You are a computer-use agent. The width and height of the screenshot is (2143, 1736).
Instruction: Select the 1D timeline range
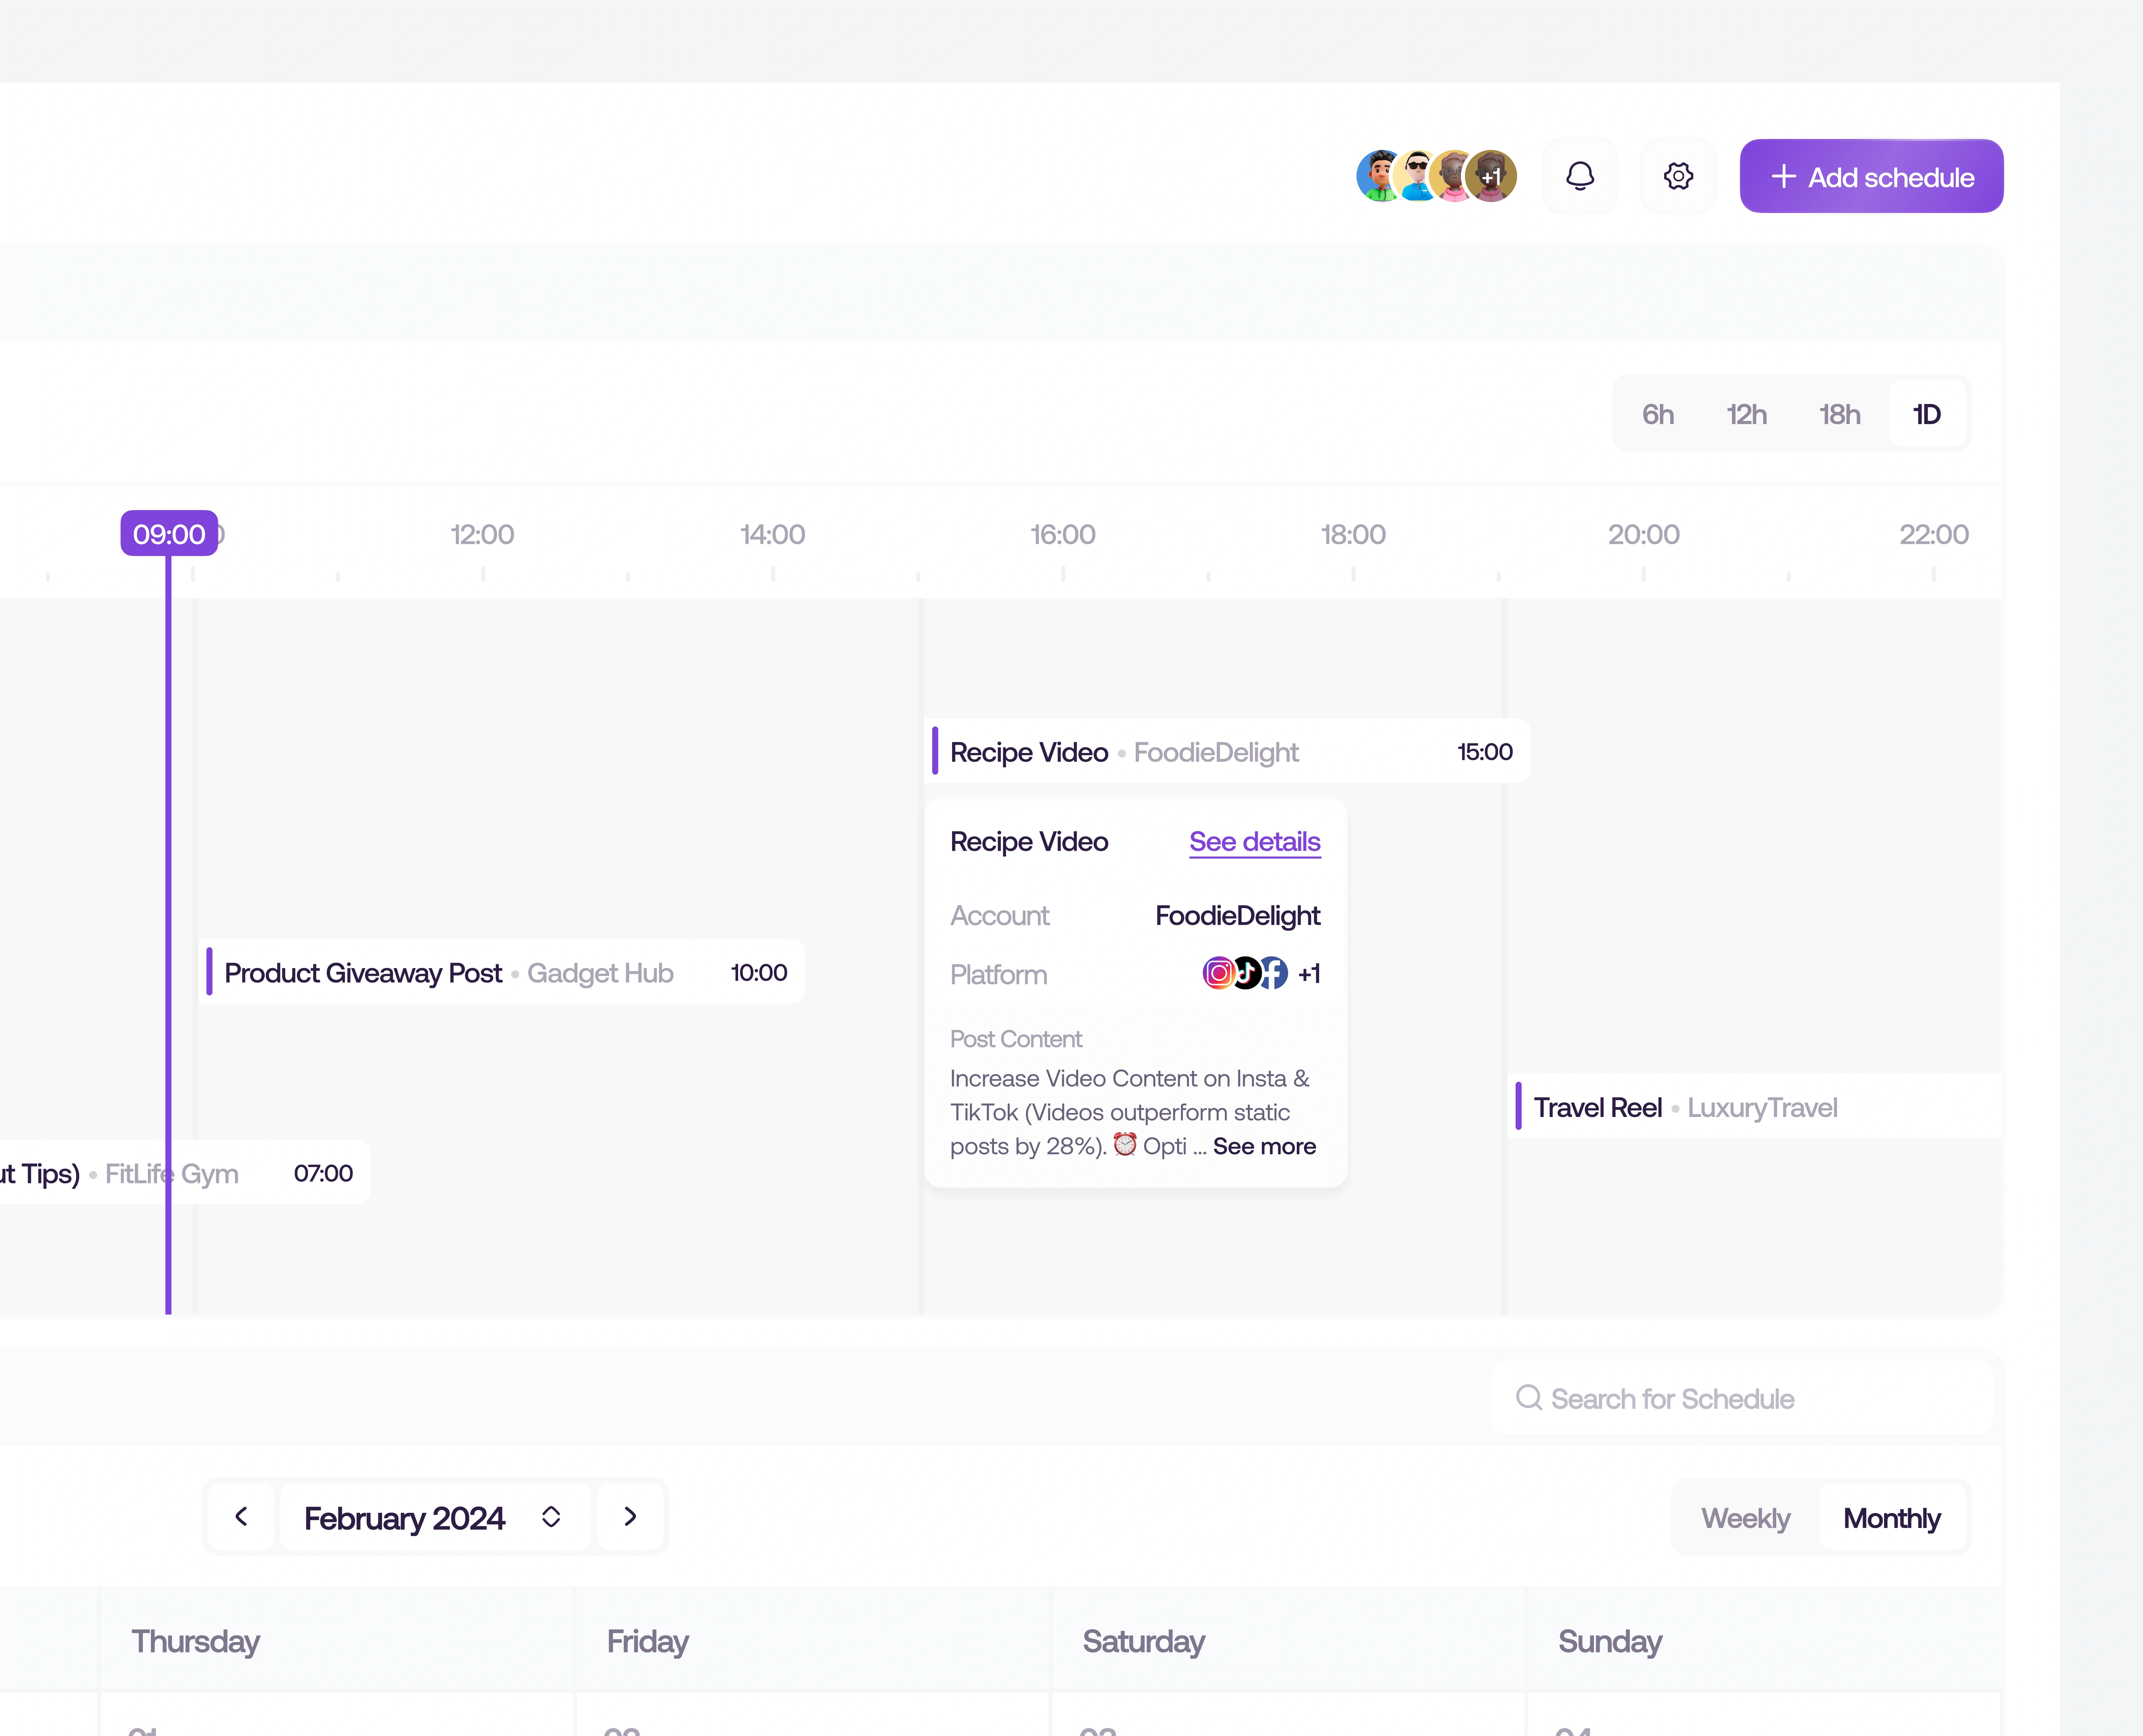point(1927,414)
